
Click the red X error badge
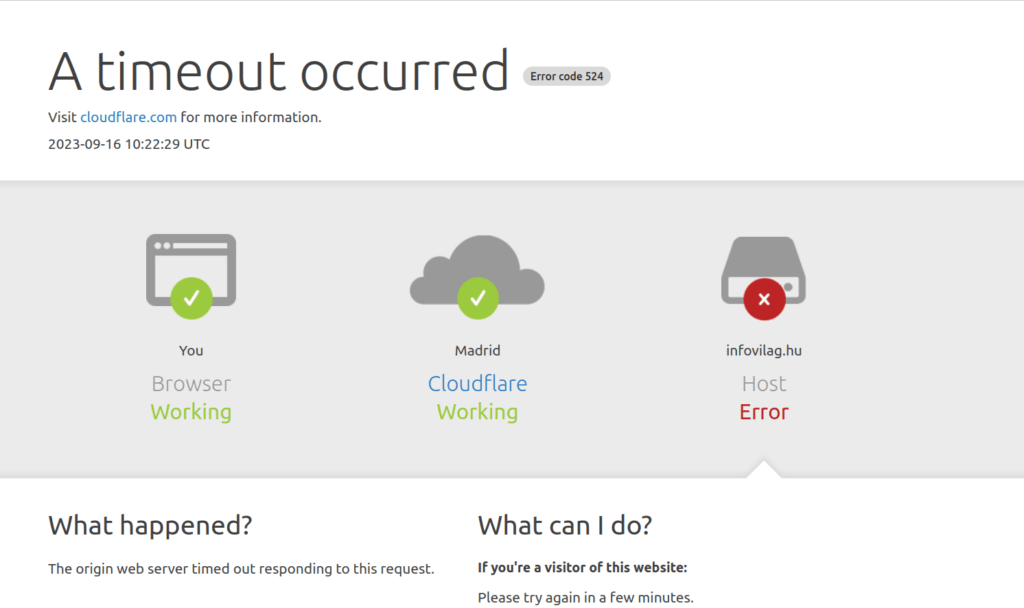(x=764, y=298)
